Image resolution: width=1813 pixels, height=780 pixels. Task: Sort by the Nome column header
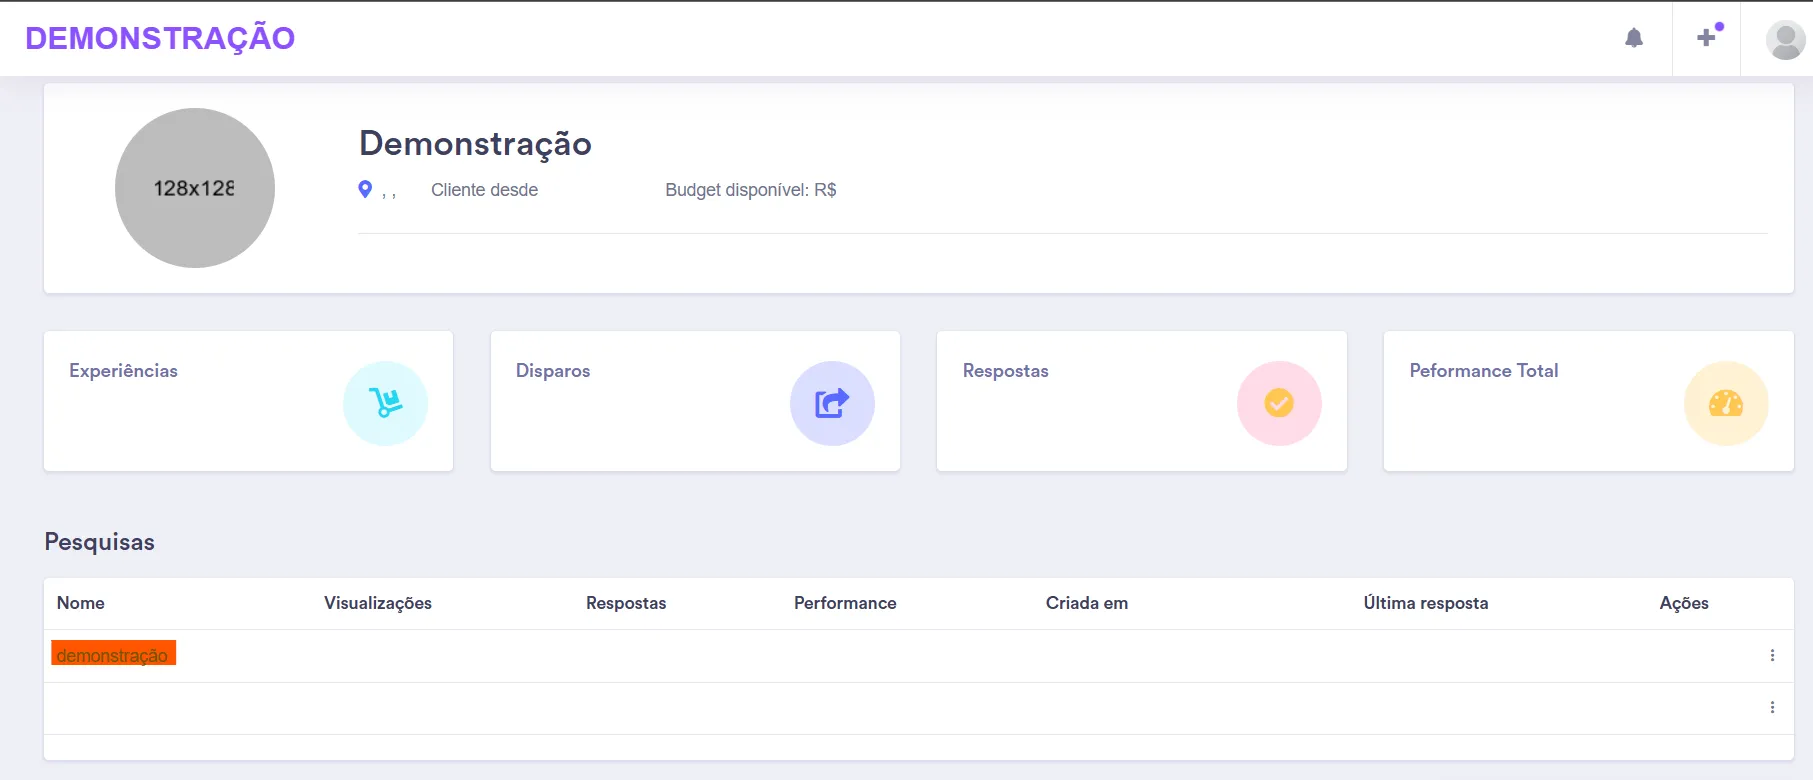(81, 603)
